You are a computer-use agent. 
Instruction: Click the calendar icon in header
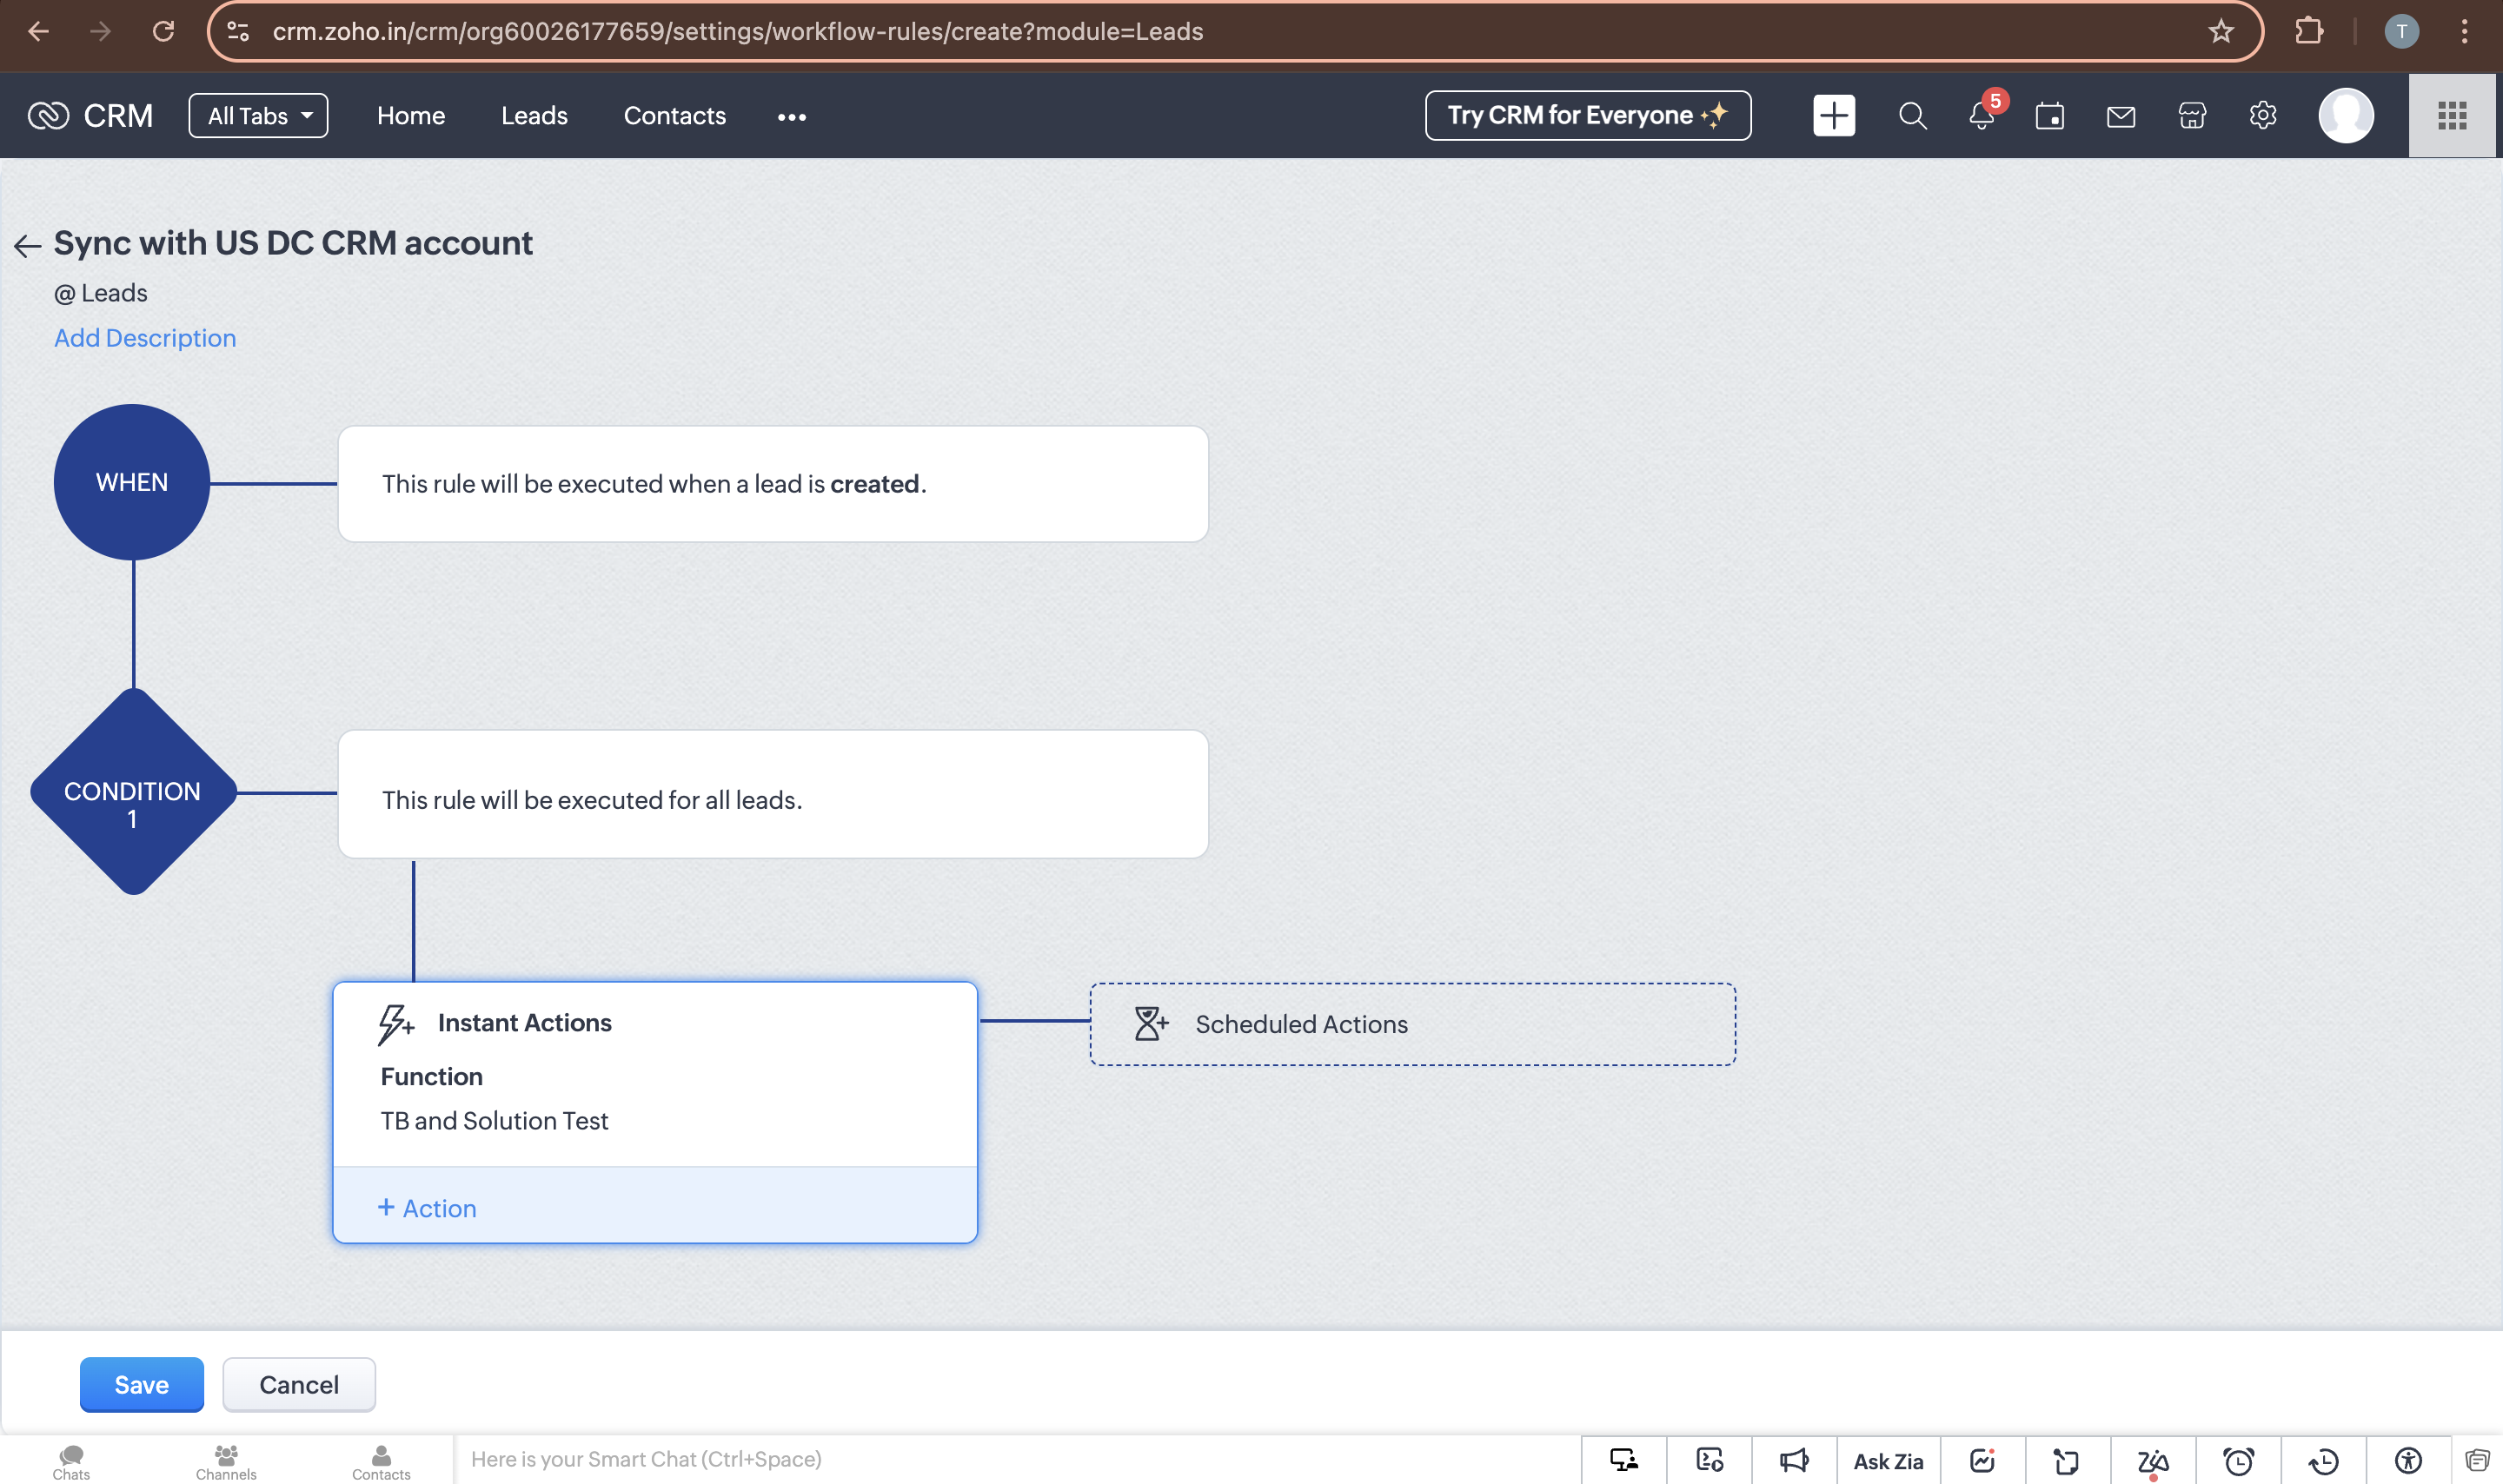click(x=2049, y=116)
